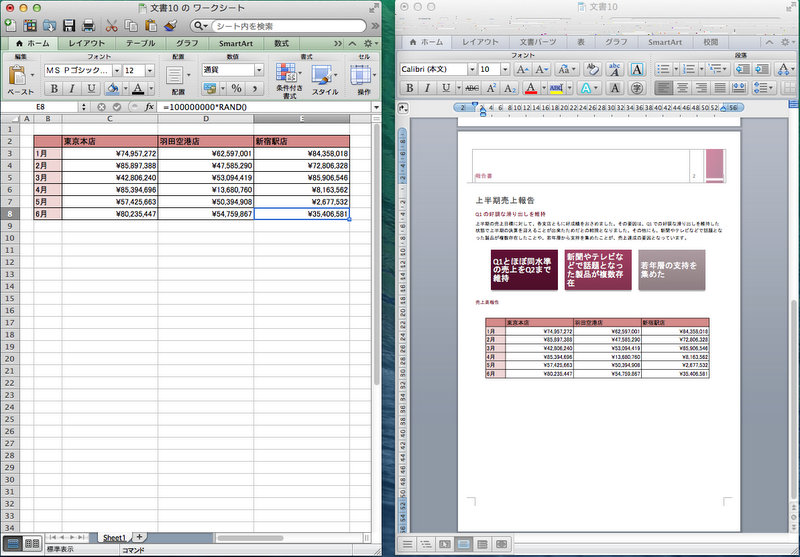Switch to テーブル tab in Excel
800x557 pixels.
[x=140, y=43]
